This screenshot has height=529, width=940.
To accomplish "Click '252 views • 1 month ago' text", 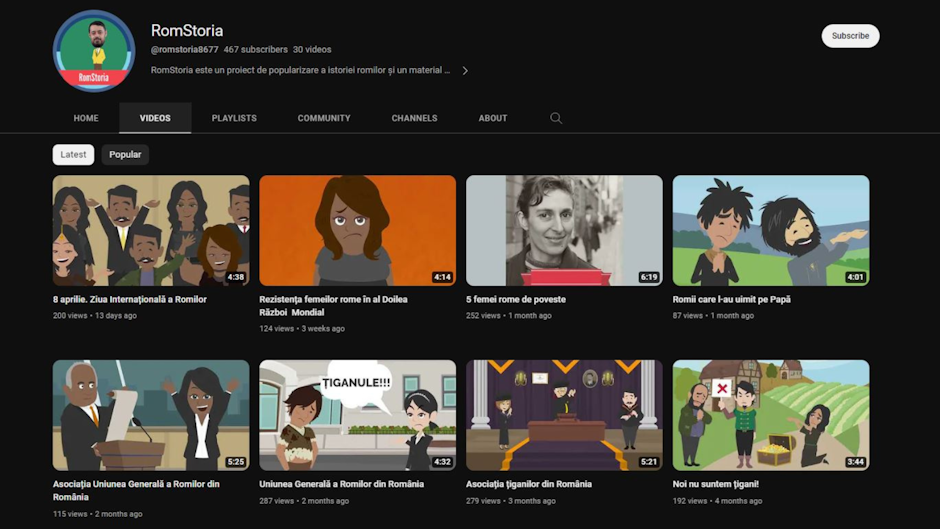I will coord(509,315).
